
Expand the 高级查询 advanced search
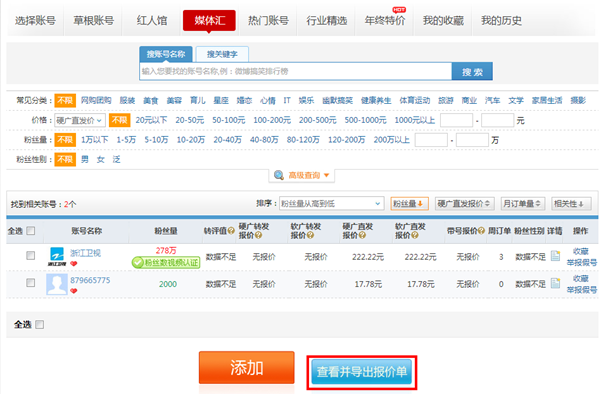[302, 175]
